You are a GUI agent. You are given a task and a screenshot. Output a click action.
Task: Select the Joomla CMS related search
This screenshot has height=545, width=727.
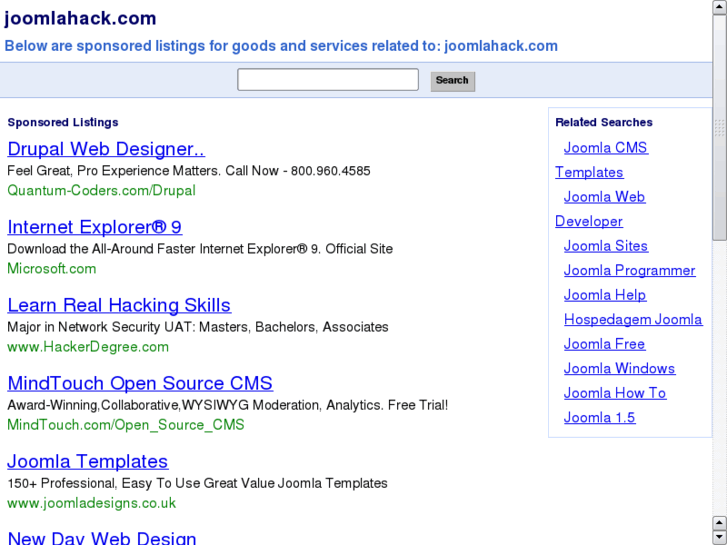606,147
